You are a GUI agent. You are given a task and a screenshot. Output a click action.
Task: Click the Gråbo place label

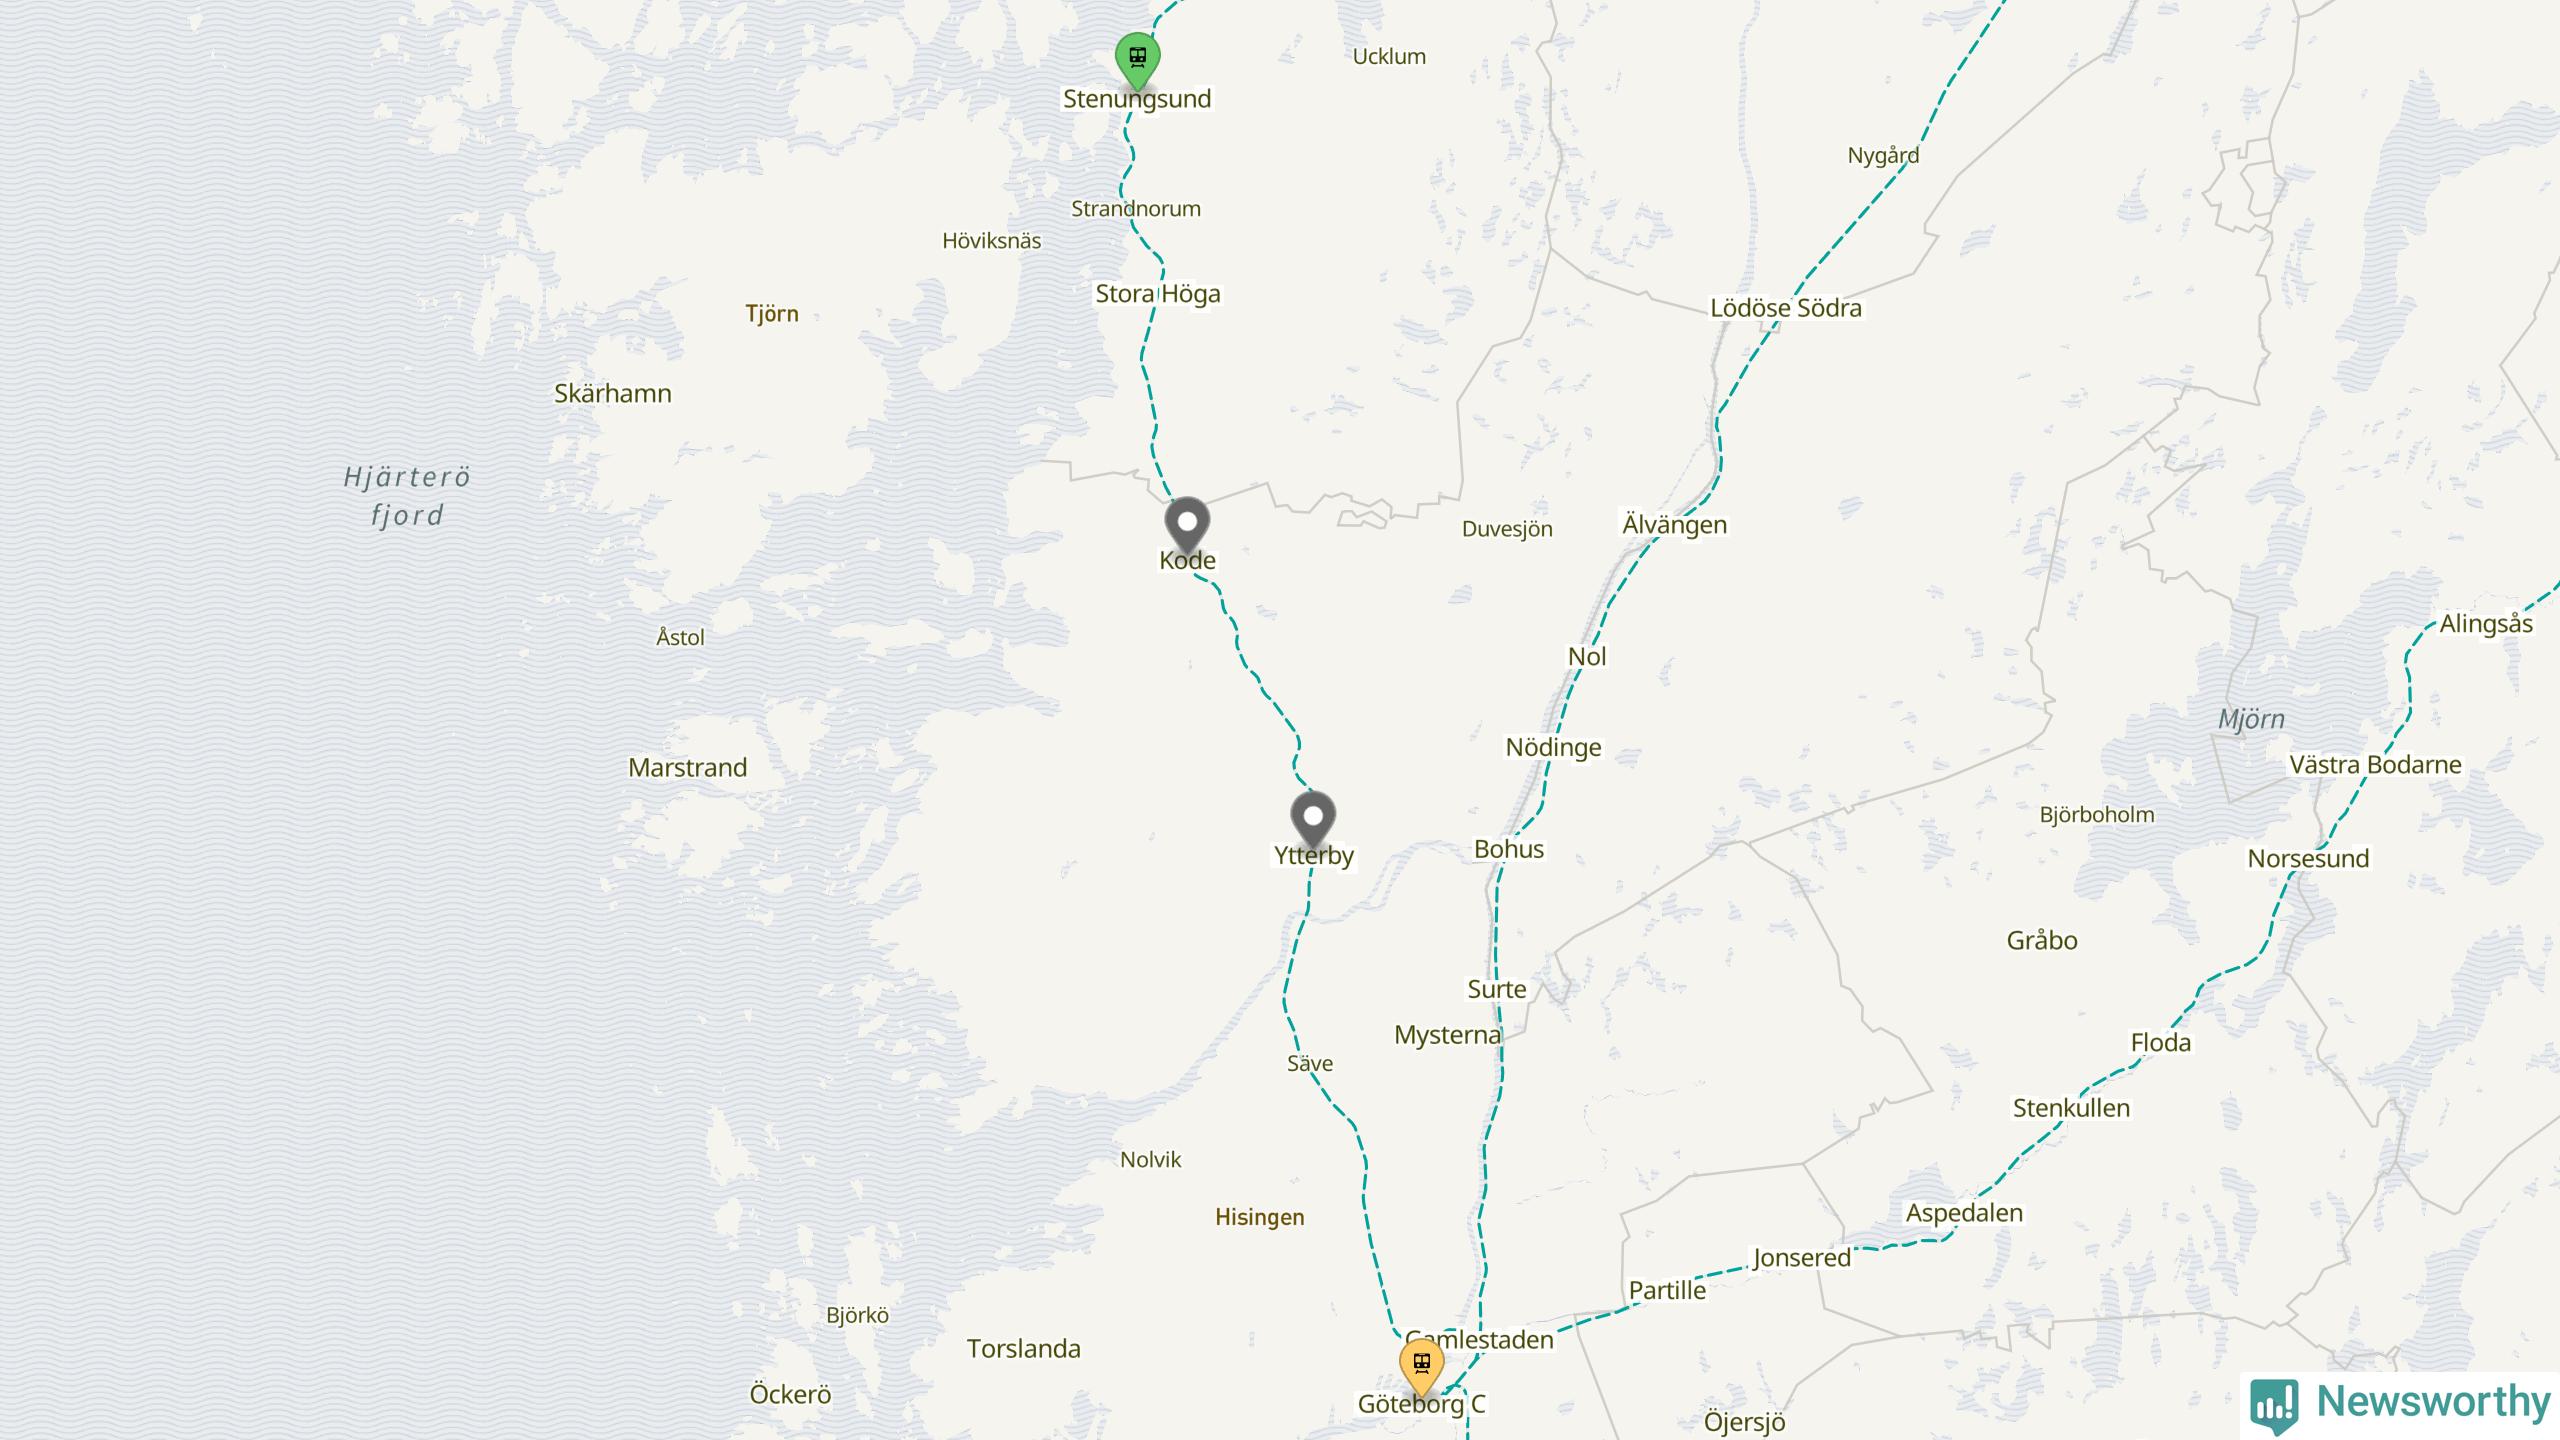[2042, 941]
